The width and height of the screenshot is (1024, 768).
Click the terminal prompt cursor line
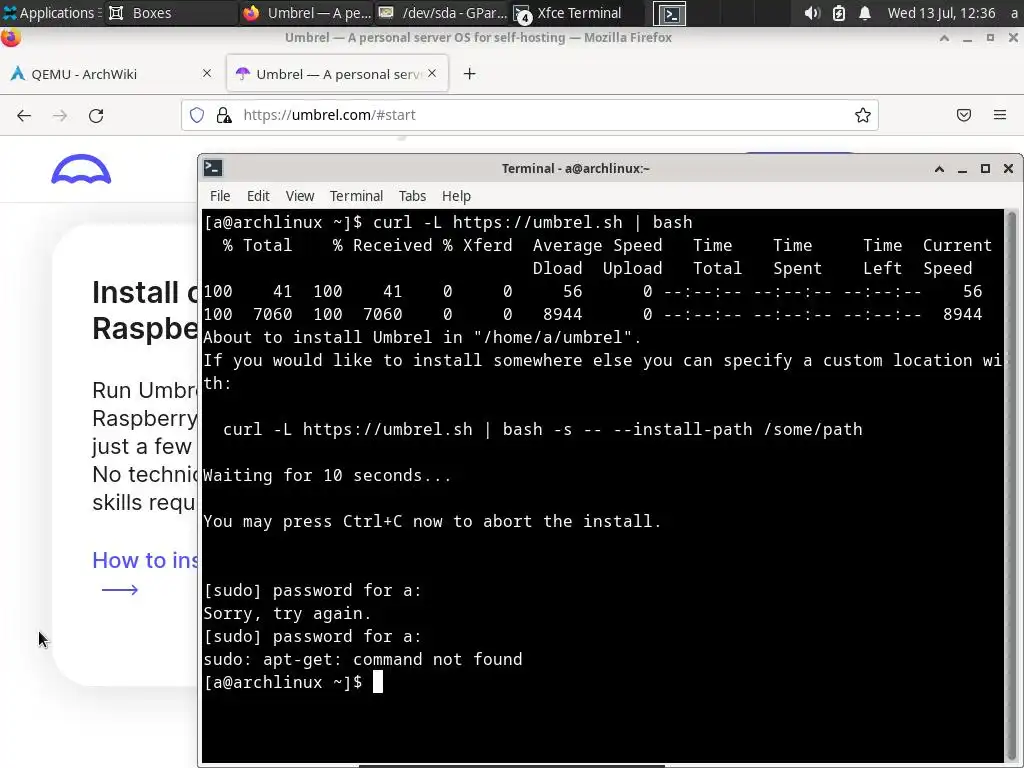pyautogui.click(x=293, y=682)
